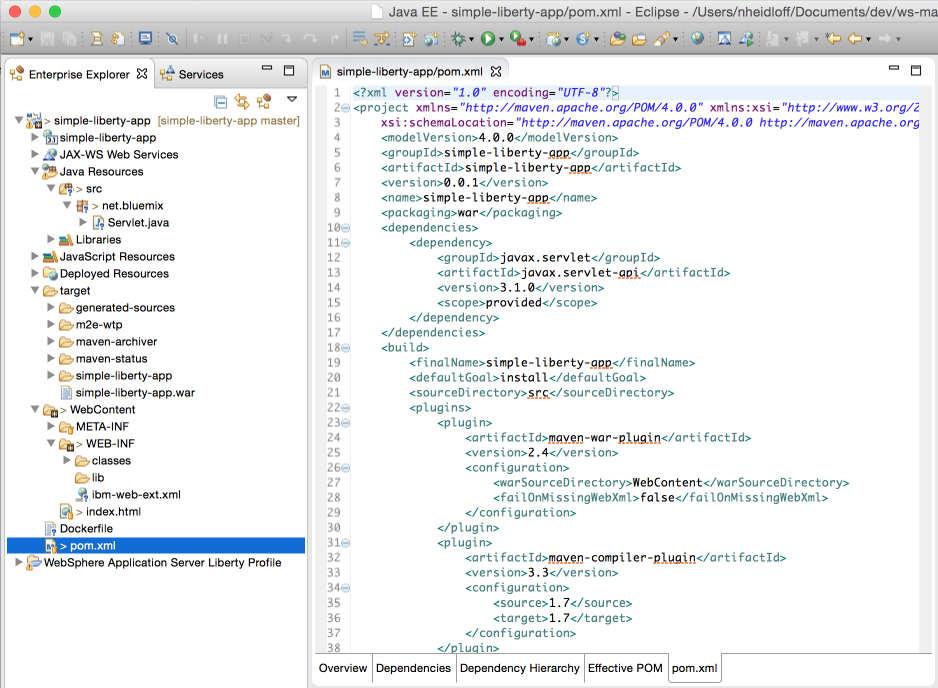Select the pom.xml source tab at bottom
This screenshot has height=688, width=938.
tap(695, 668)
